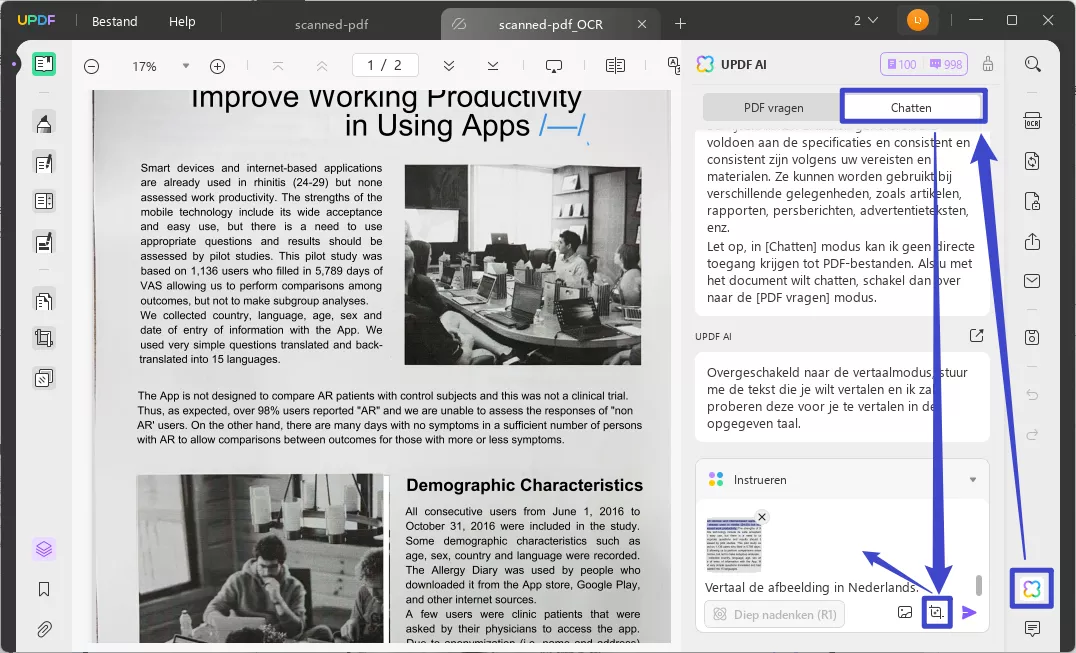This screenshot has height=653, width=1076.
Task: Select the screenshot crop tool in chat
Action: coord(936,612)
